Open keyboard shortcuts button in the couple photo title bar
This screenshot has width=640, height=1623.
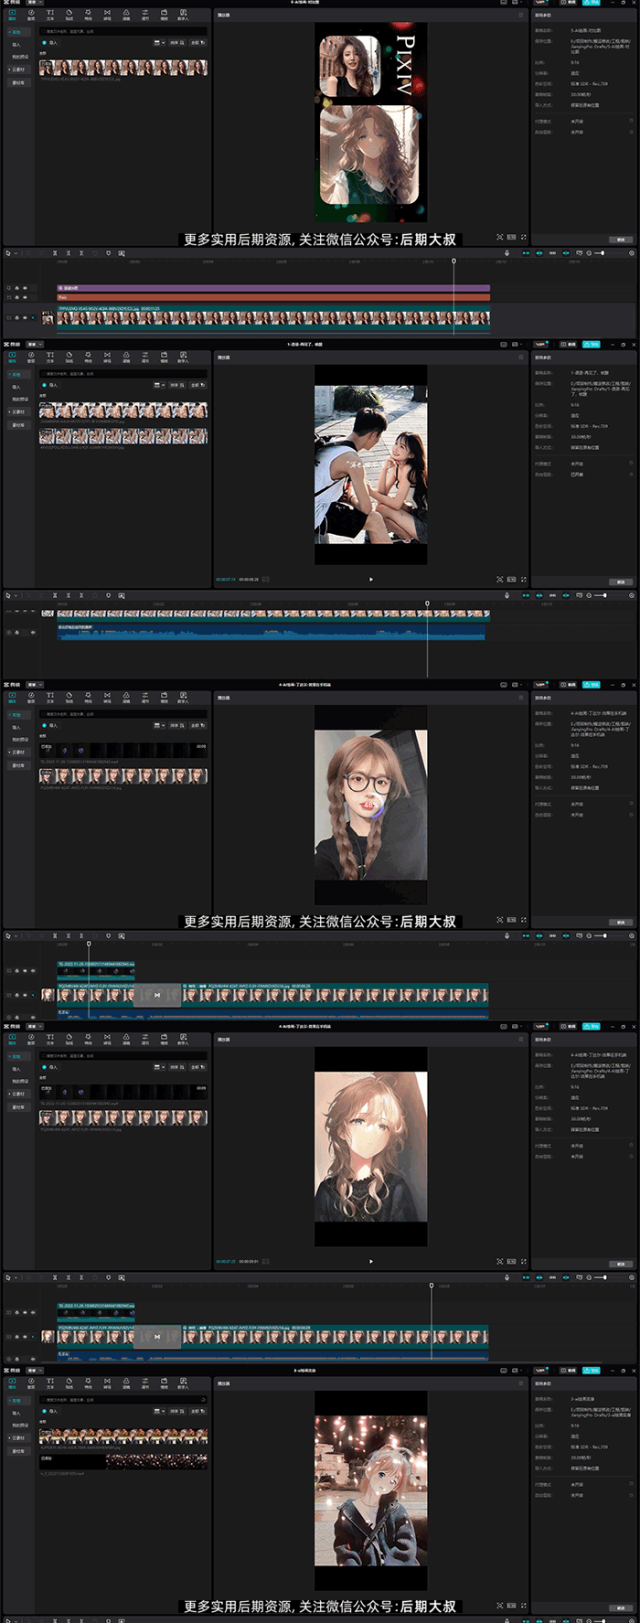point(503,344)
